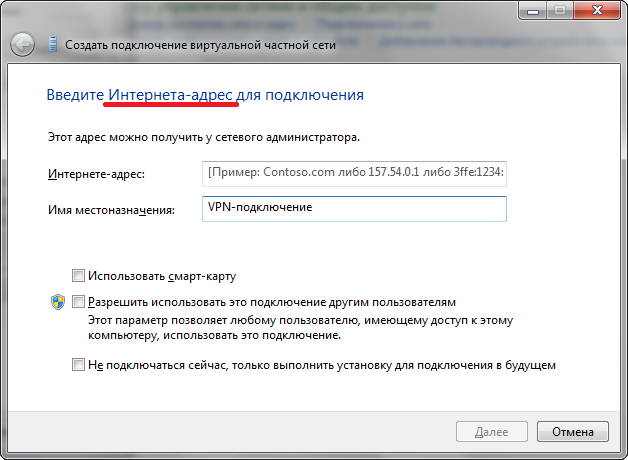
Task: Click the VPN wizard icon beside the title
Action: tap(52, 45)
